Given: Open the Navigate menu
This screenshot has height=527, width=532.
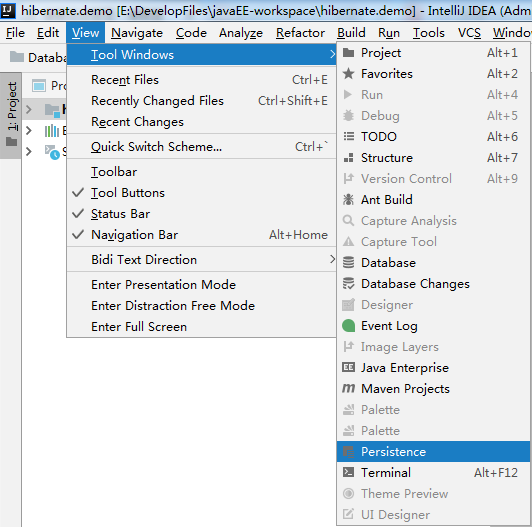Looking at the screenshot, I should pyautogui.click(x=137, y=33).
